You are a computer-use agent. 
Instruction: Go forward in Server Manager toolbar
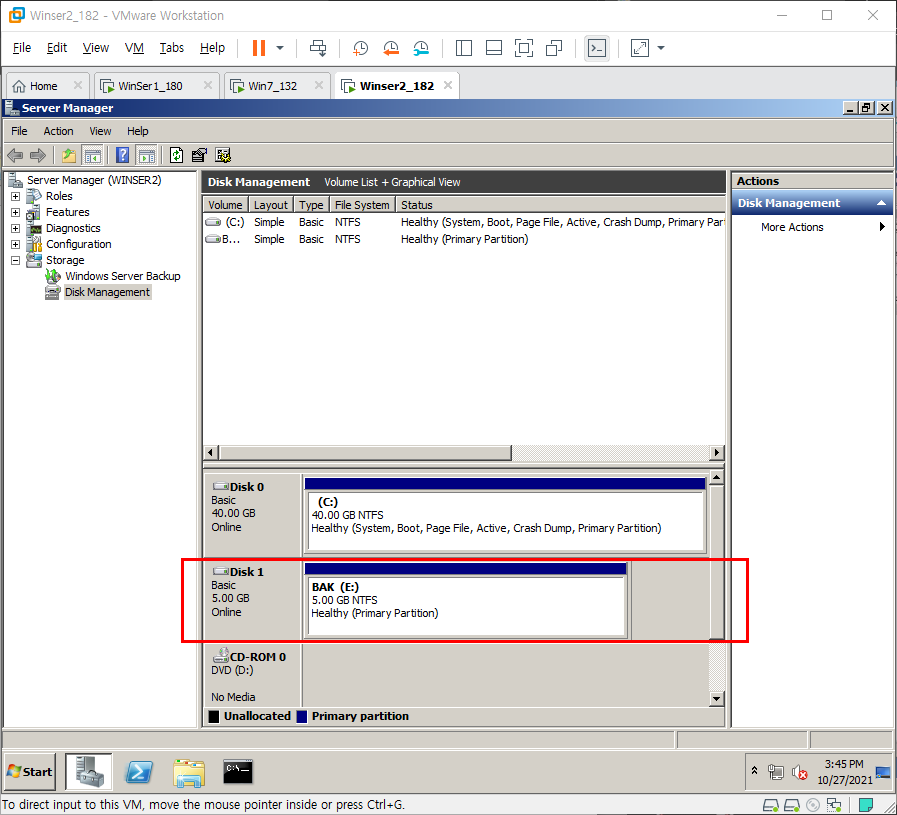[38, 155]
